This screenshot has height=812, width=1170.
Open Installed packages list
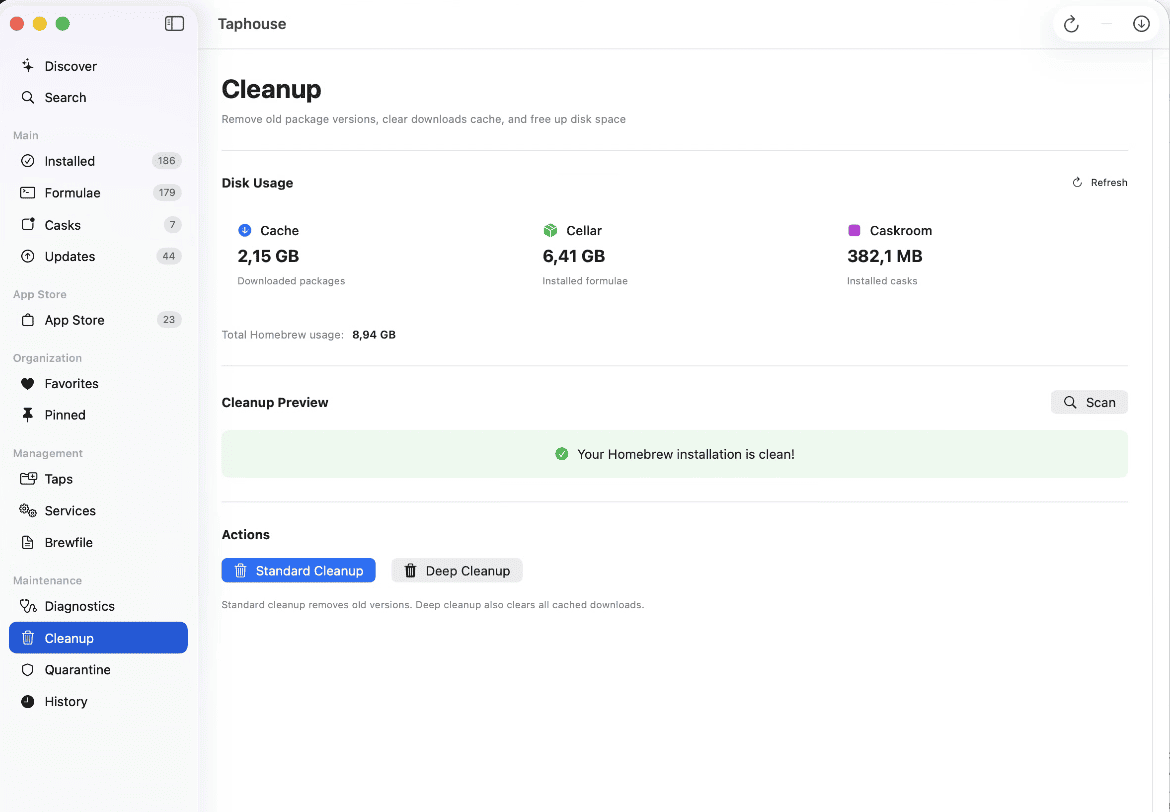point(69,161)
